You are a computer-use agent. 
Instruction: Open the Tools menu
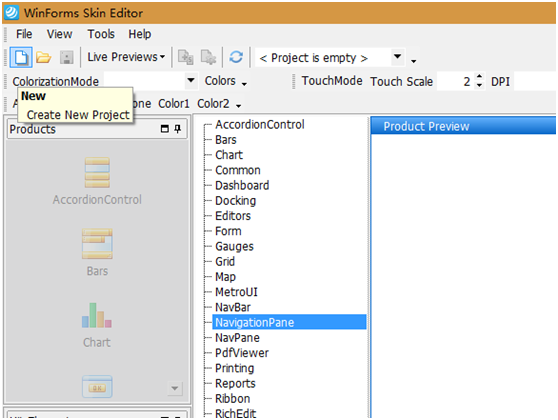pyautogui.click(x=101, y=34)
